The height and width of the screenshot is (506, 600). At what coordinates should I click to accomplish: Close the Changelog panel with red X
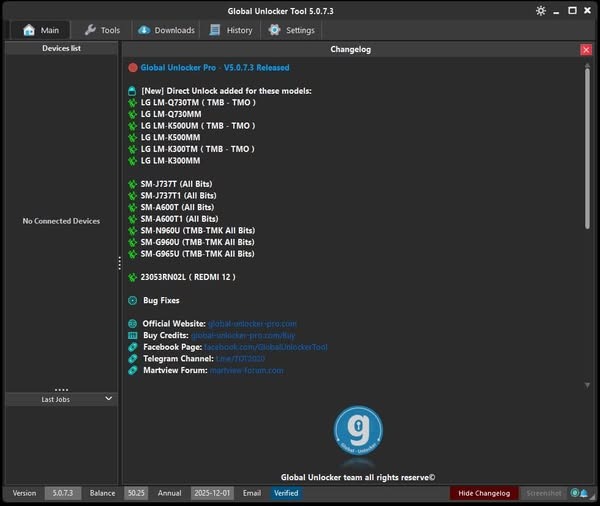point(586,49)
